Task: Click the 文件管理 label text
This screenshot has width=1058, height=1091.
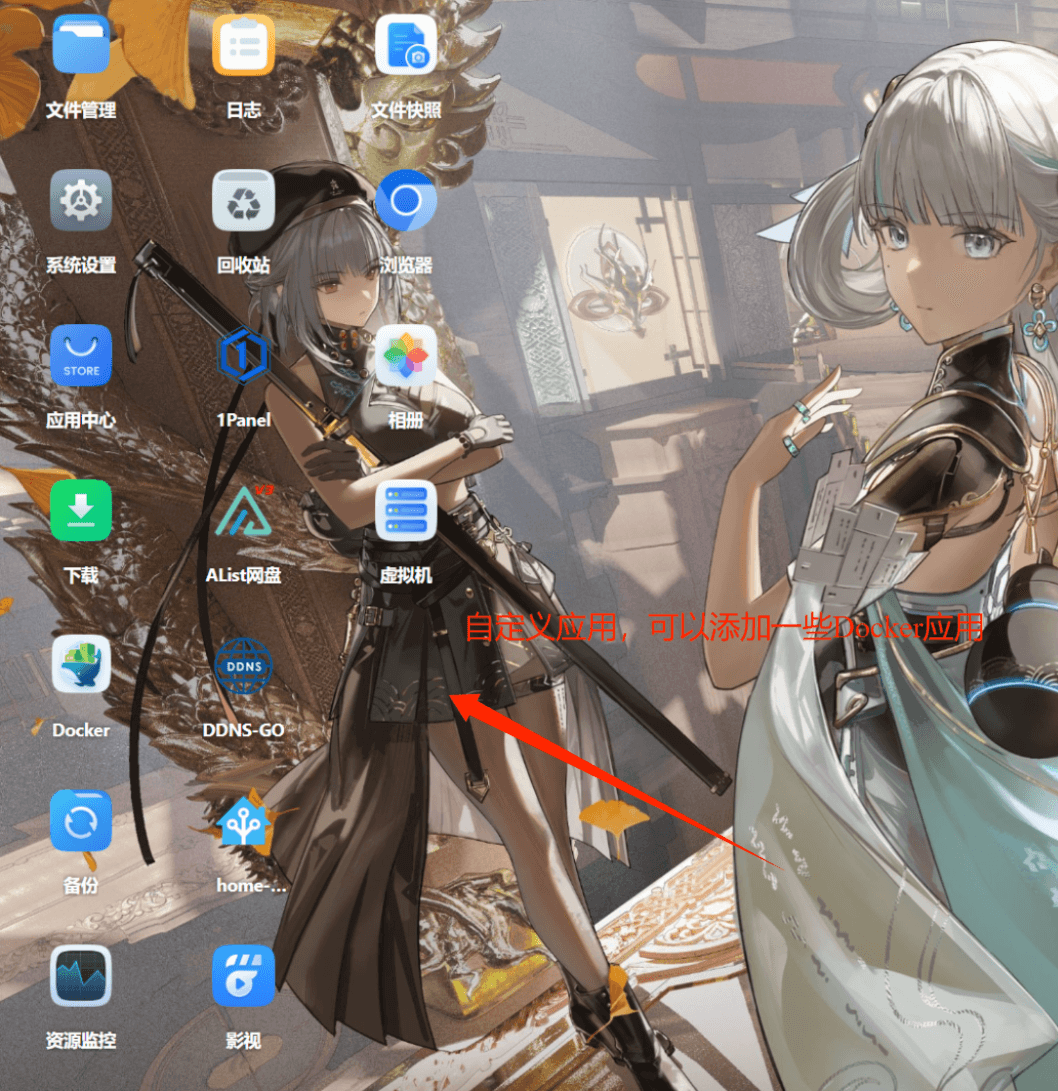Action: [x=81, y=110]
